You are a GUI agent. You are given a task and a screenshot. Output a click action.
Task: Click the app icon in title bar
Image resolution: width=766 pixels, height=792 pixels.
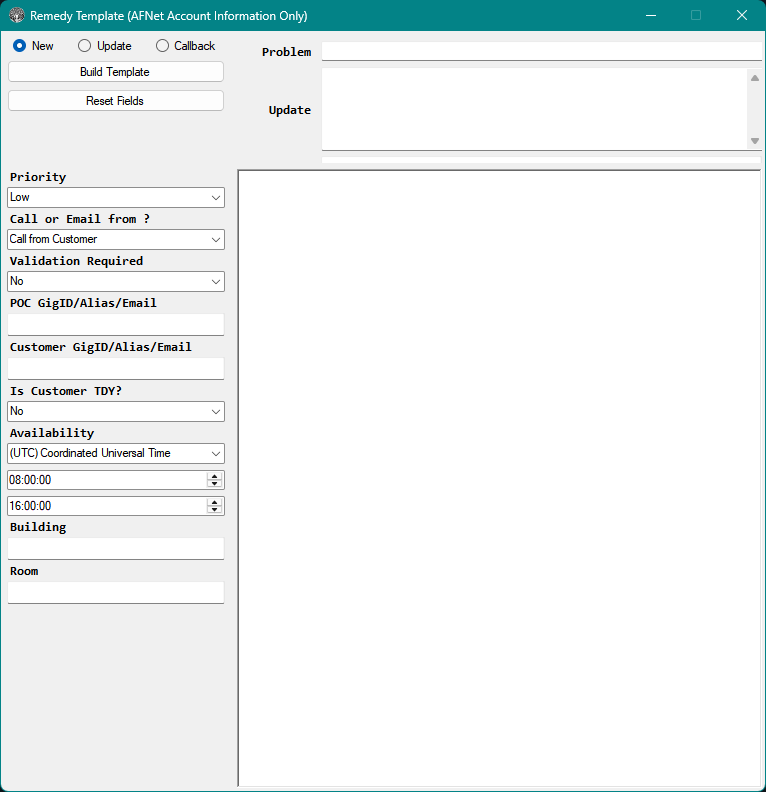17,16
